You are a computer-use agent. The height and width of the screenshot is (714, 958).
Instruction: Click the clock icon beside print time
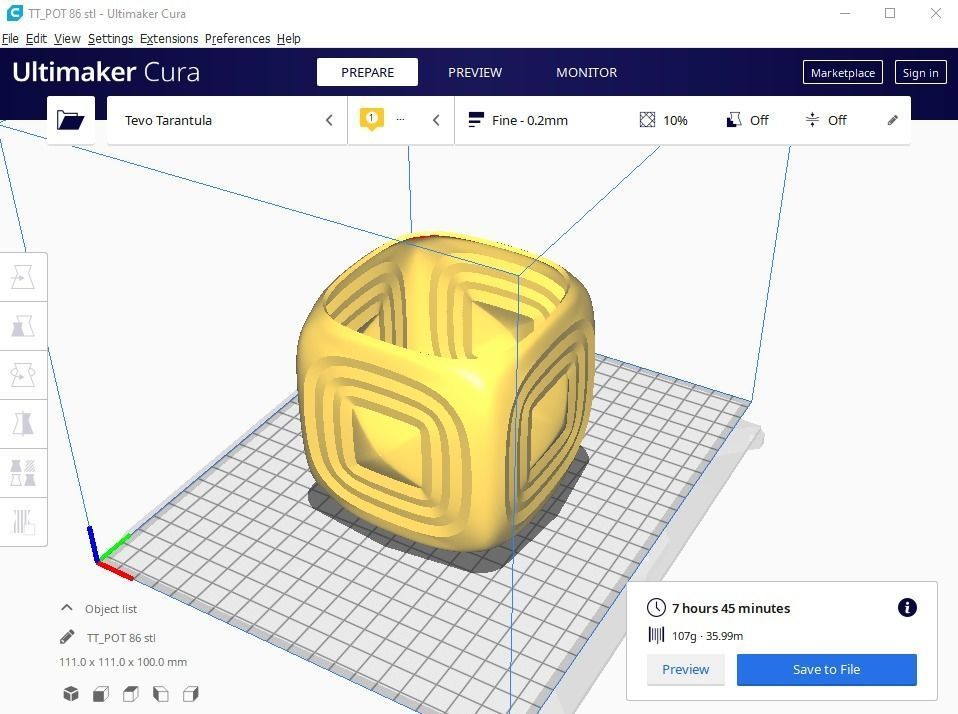click(x=656, y=608)
